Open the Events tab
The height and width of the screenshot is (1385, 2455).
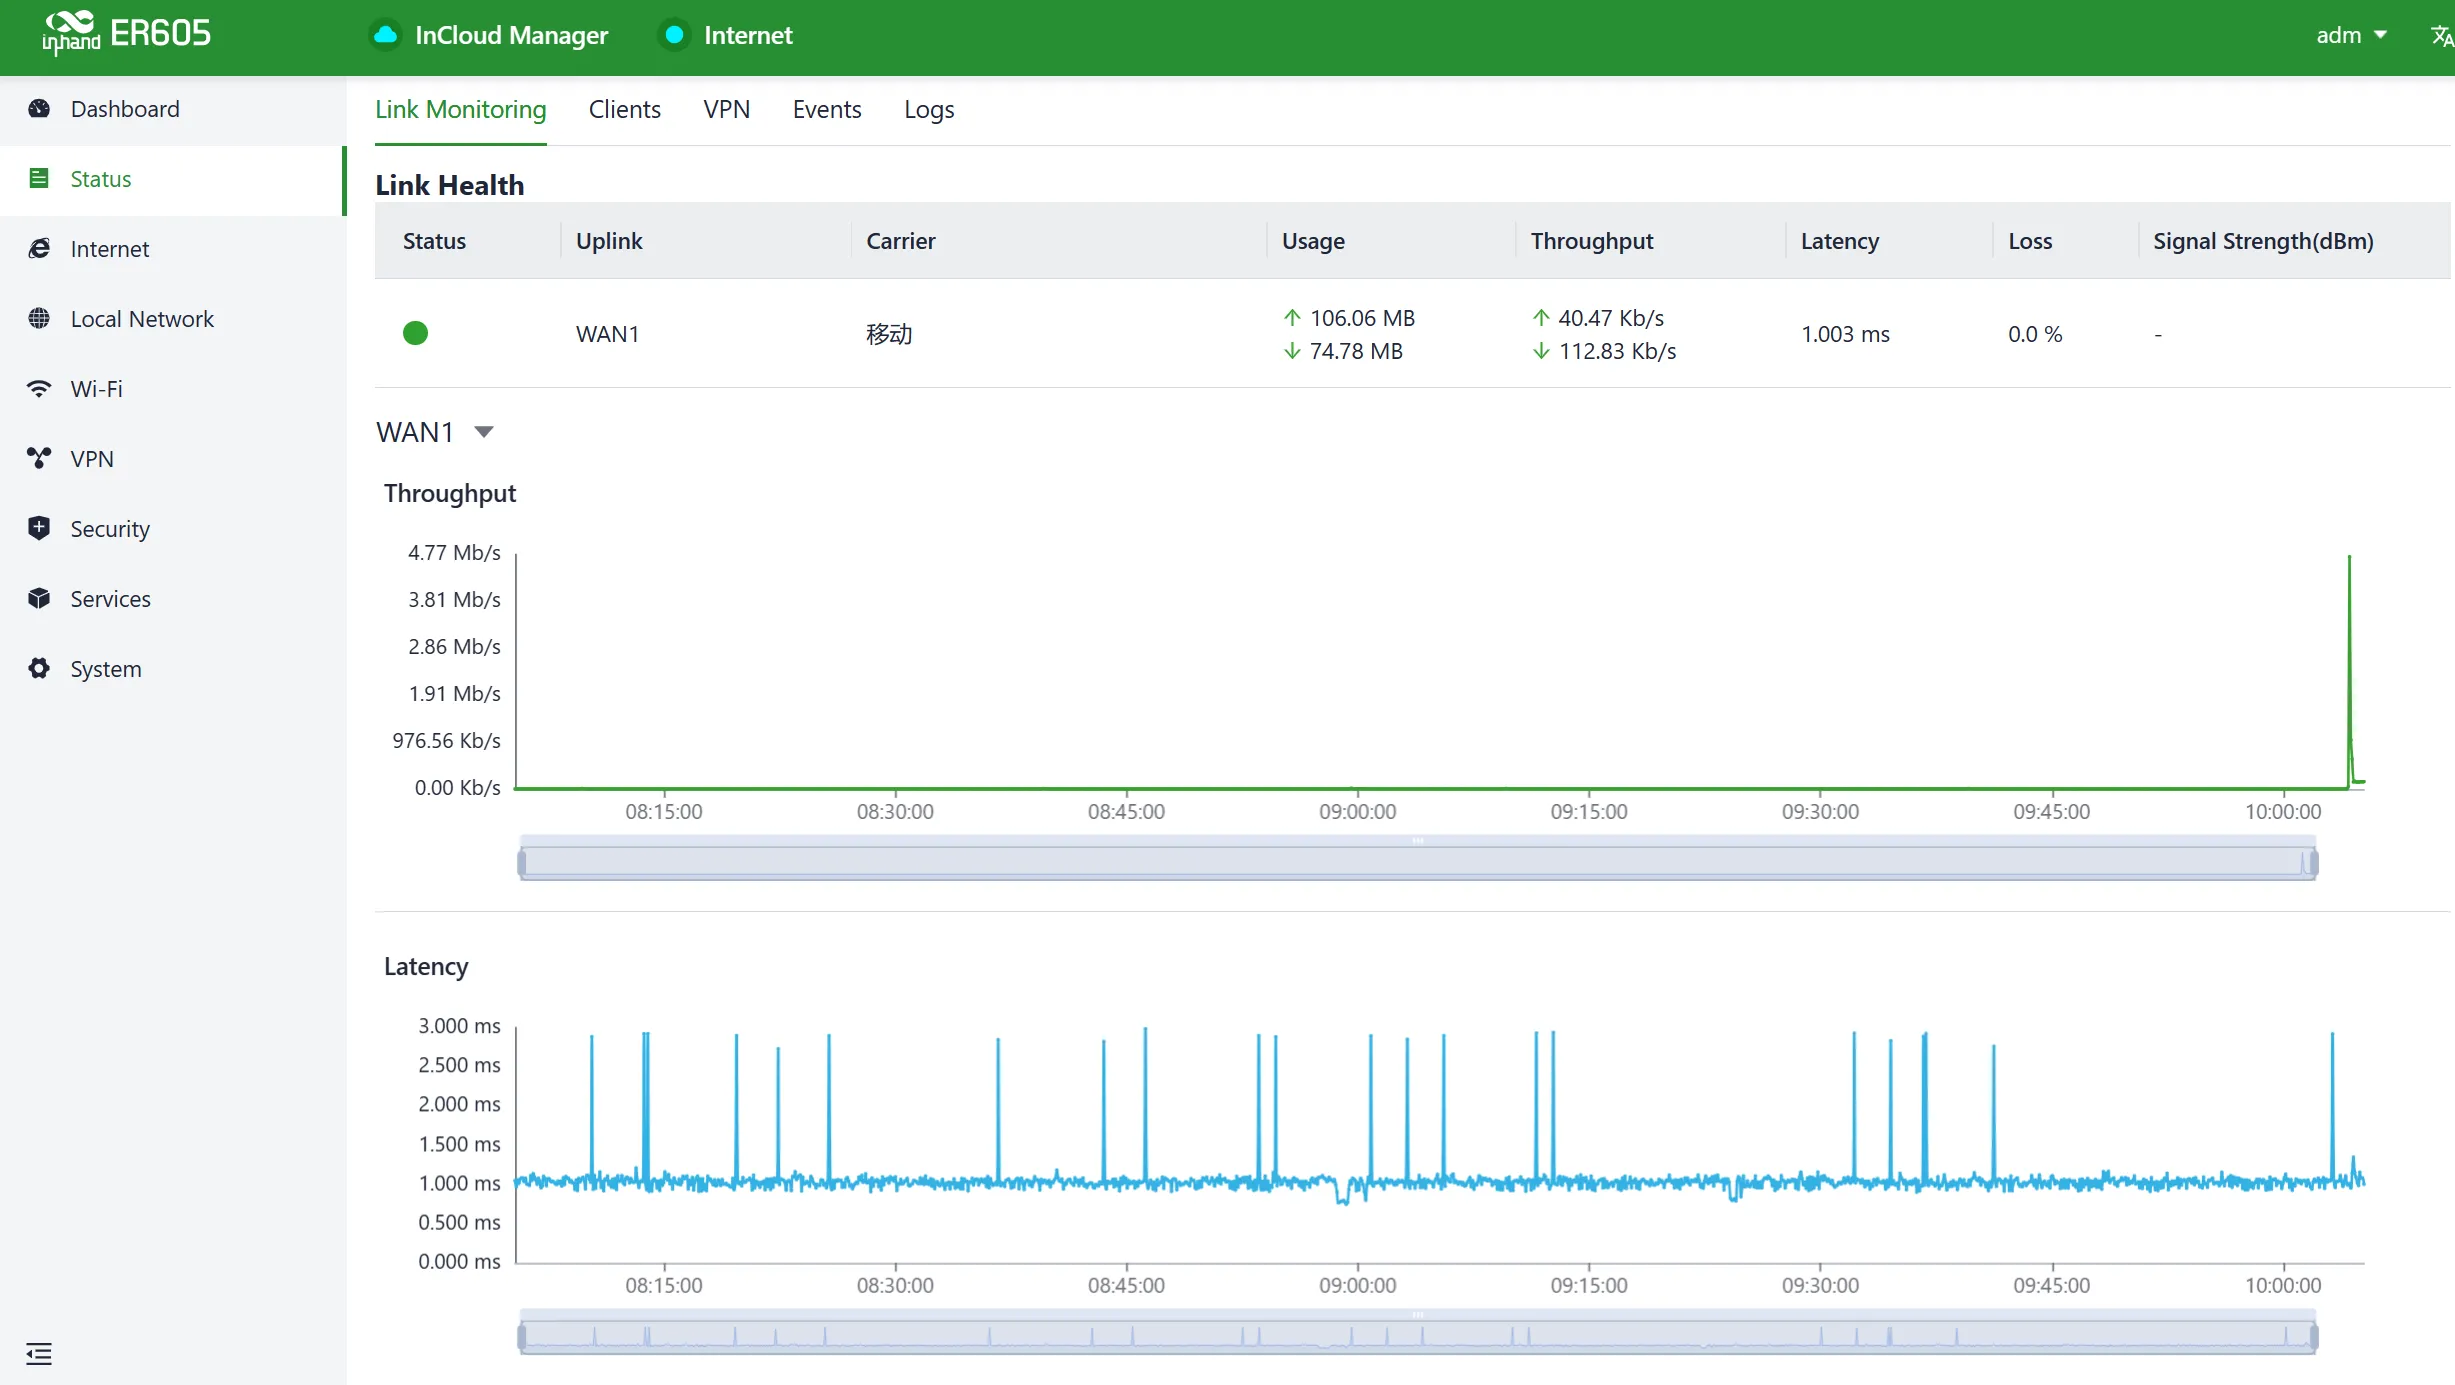pos(826,109)
